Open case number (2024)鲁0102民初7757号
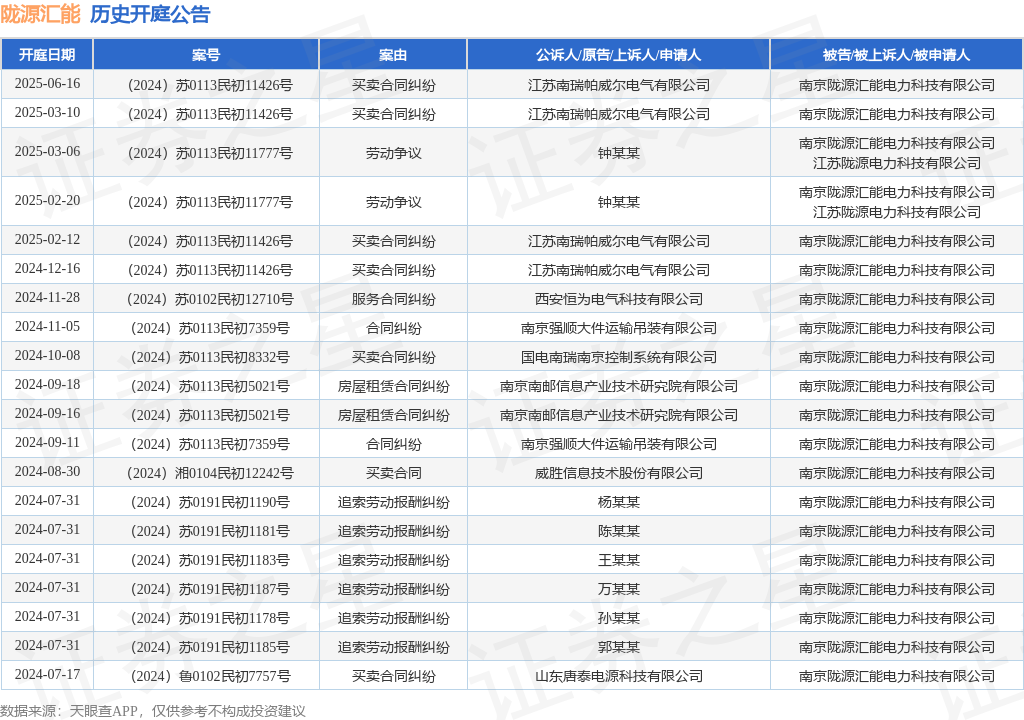The height and width of the screenshot is (720, 1024). [206, 676]
